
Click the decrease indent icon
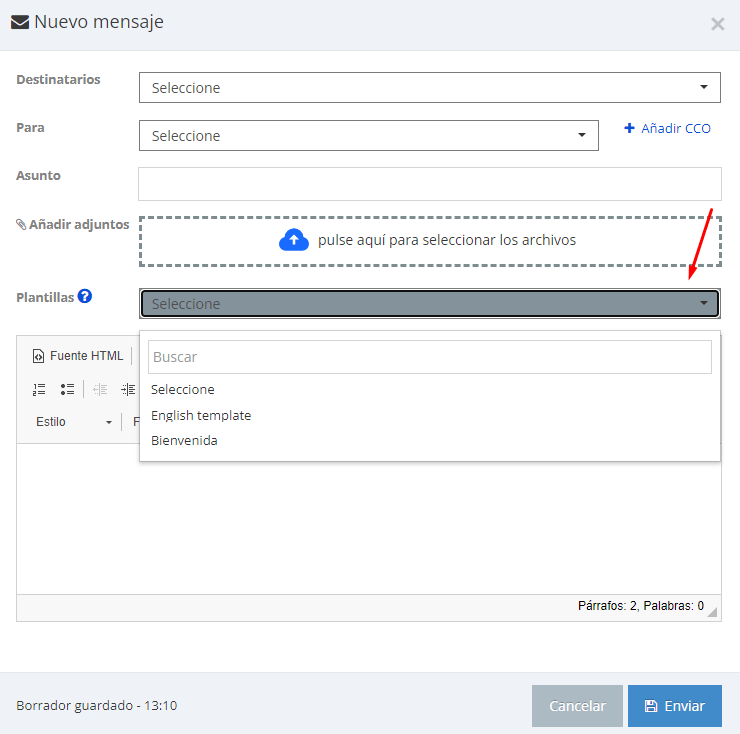[x=100, y=389]
